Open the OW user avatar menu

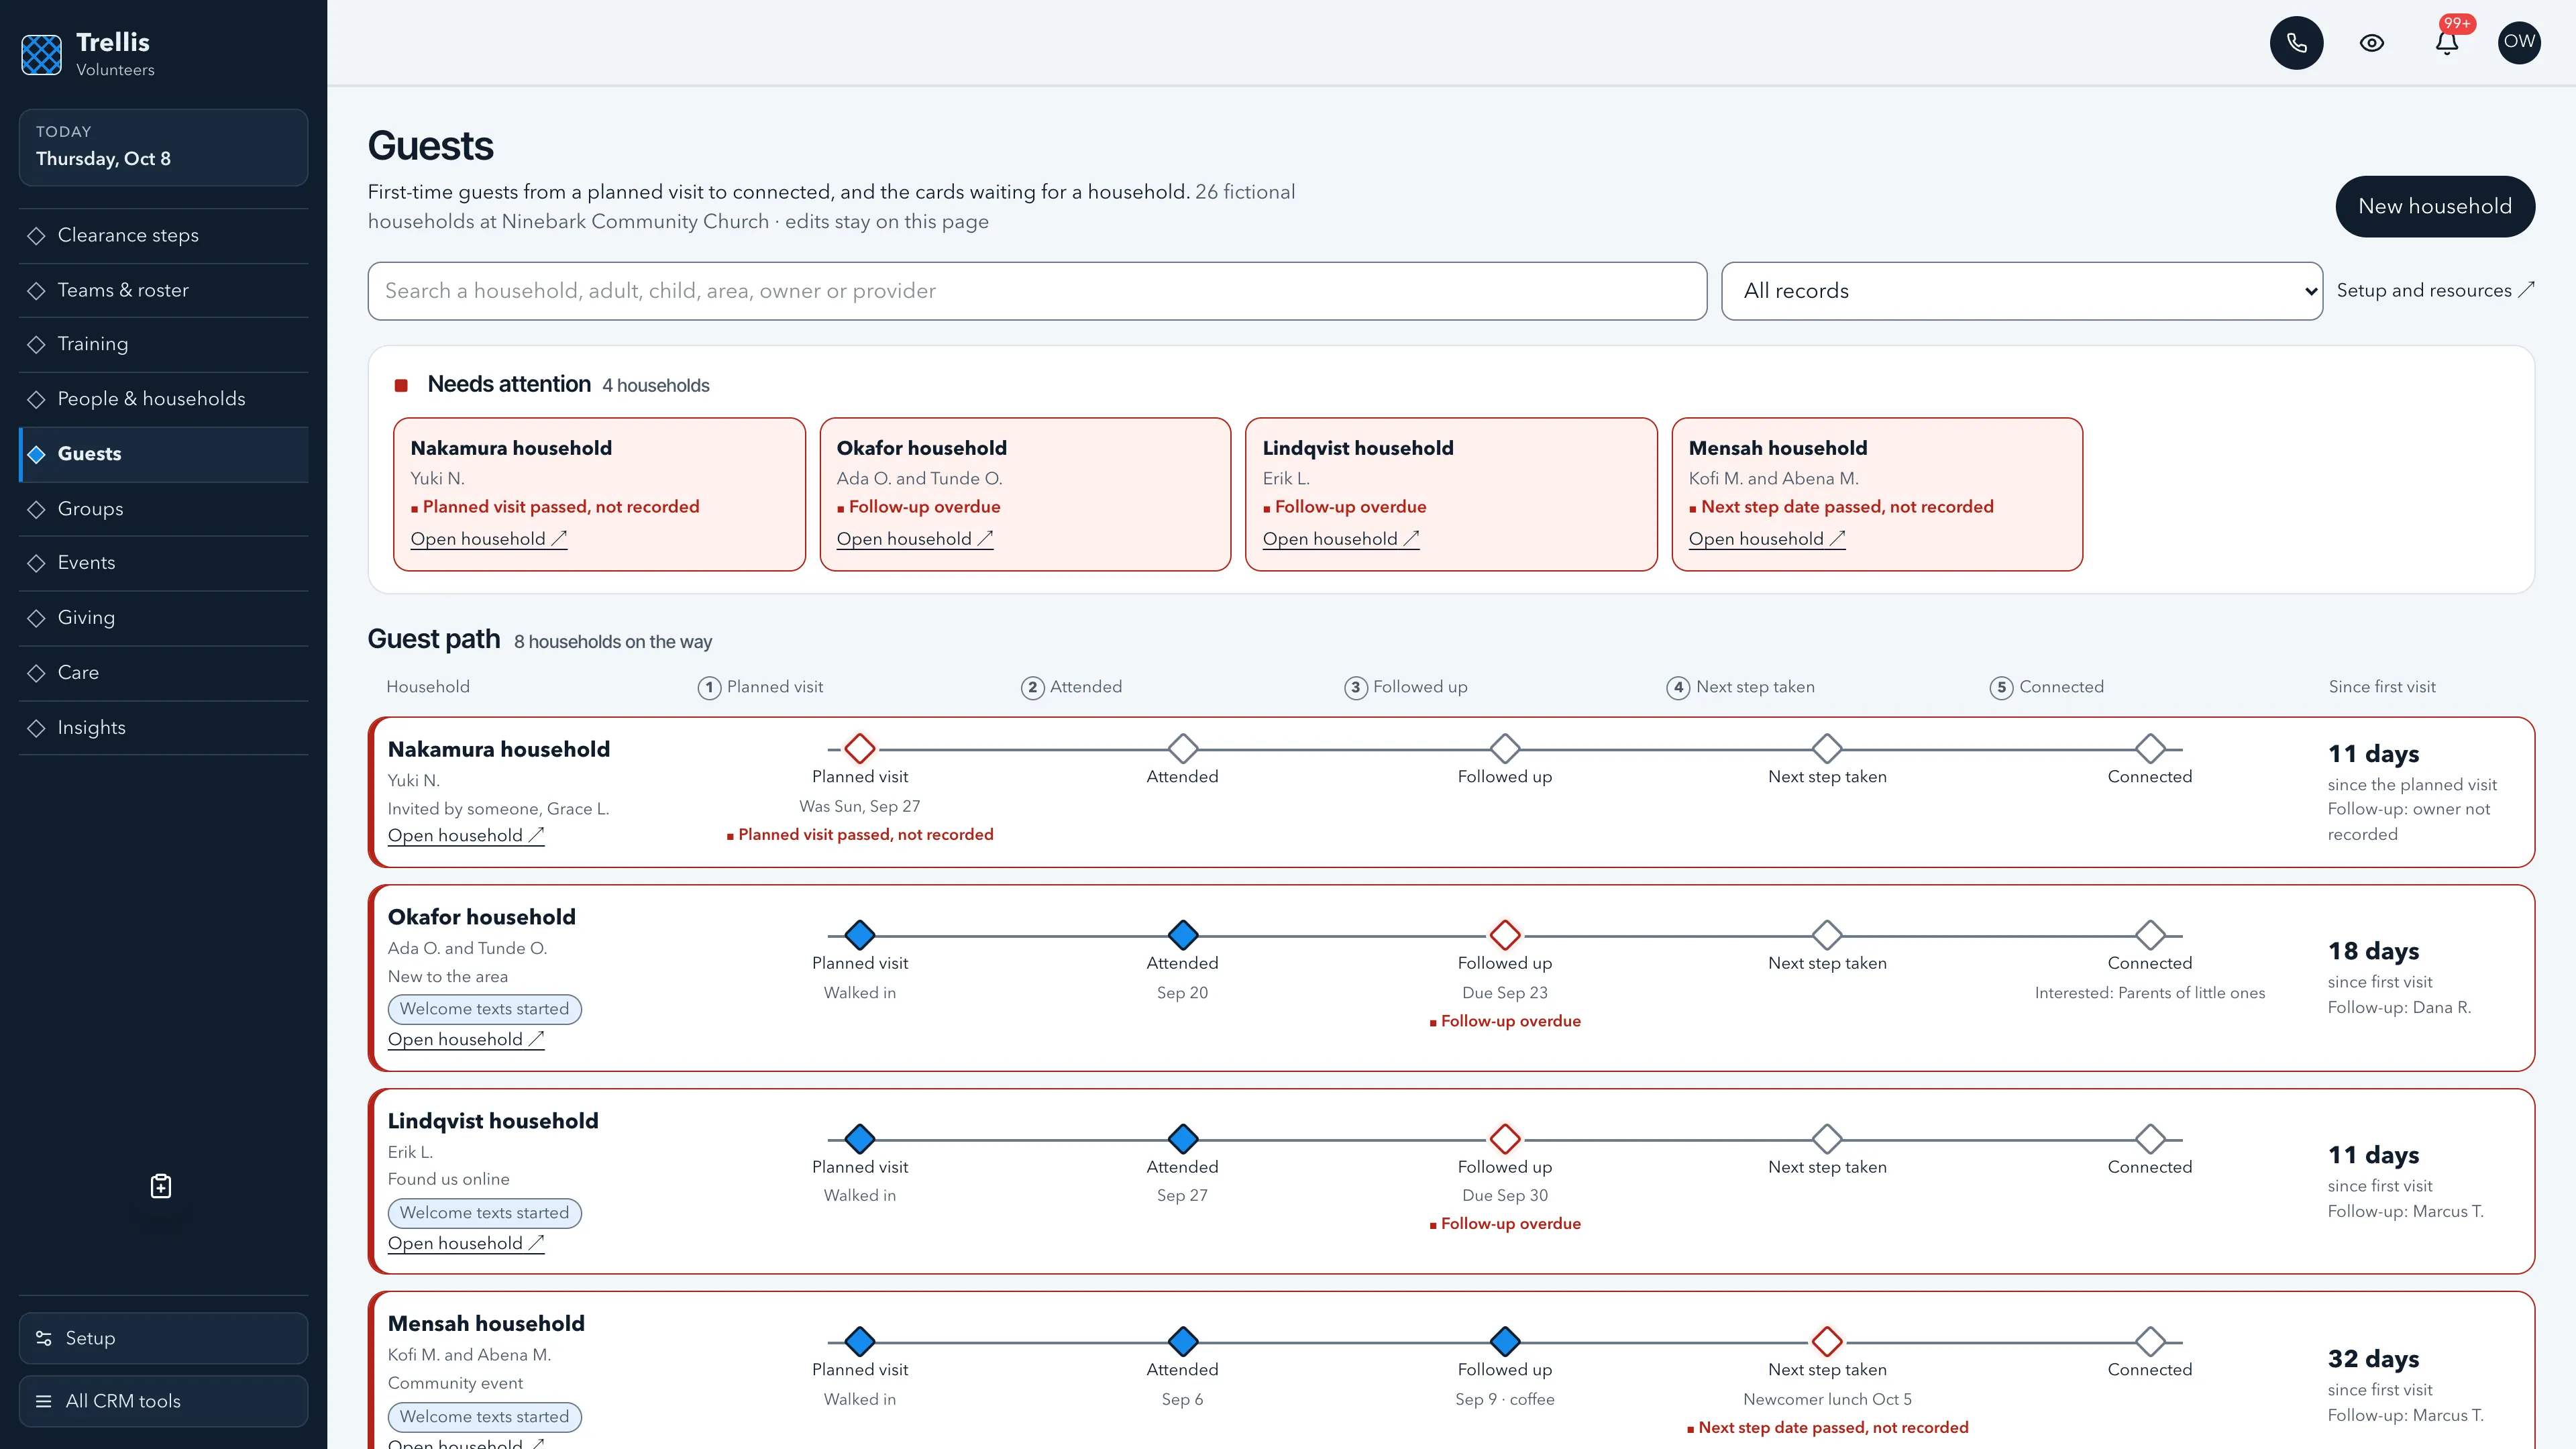[2519, 43]
